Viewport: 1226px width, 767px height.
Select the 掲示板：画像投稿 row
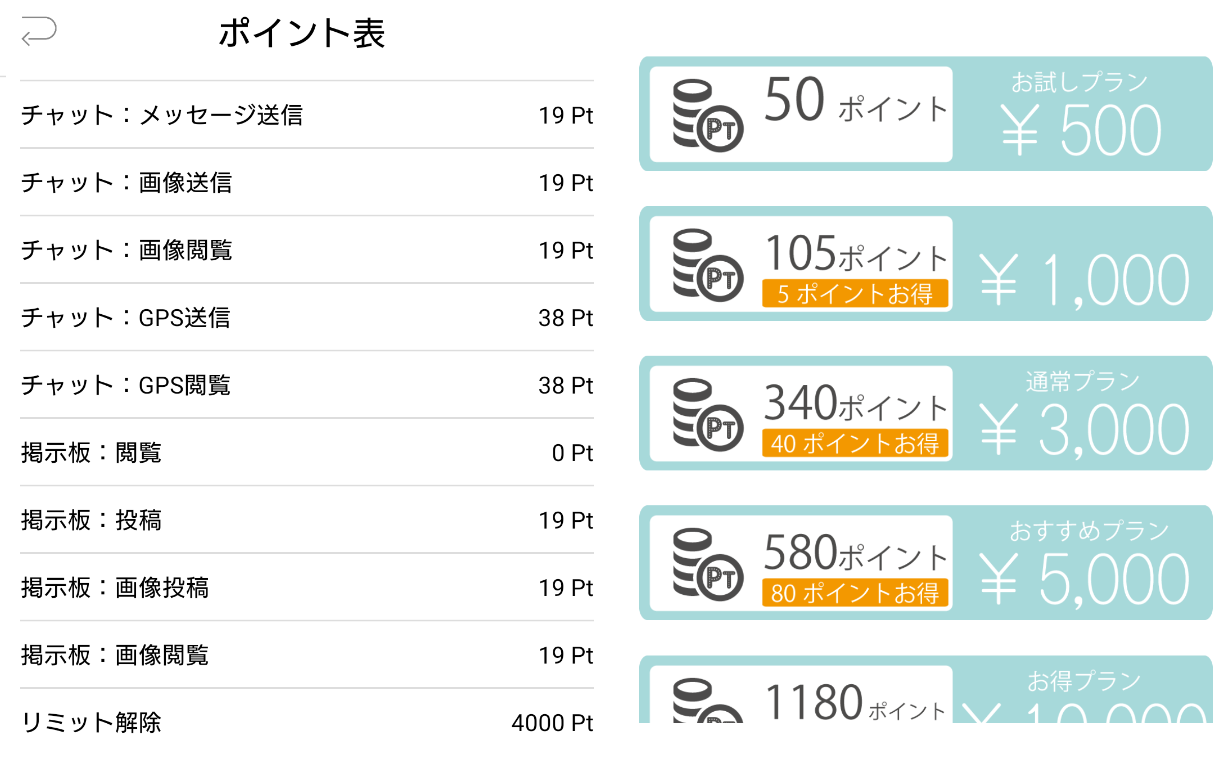coord(305,588)
